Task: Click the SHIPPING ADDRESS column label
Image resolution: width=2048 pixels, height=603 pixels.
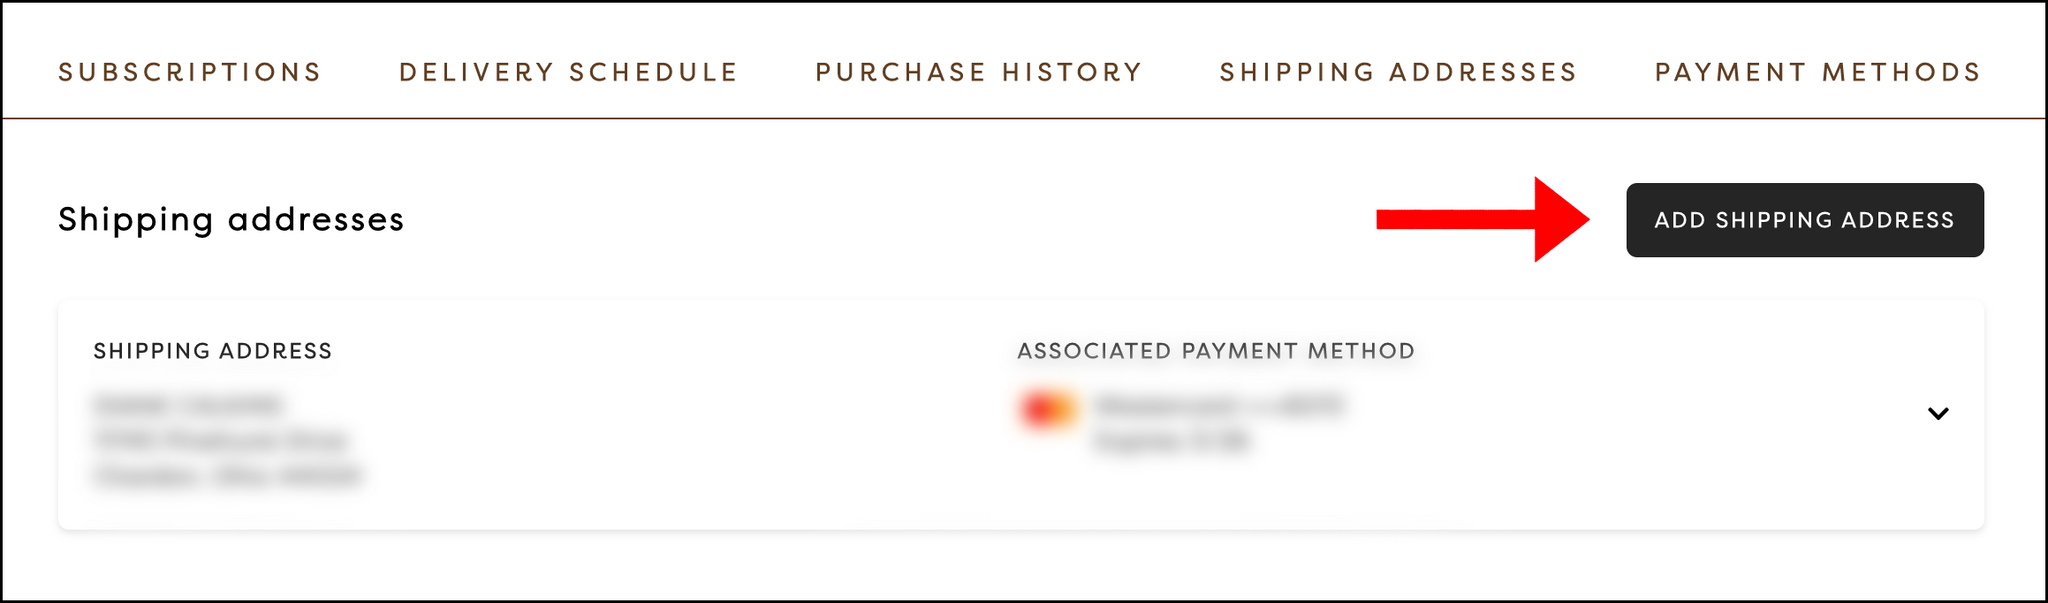Action: pos(213,351)
